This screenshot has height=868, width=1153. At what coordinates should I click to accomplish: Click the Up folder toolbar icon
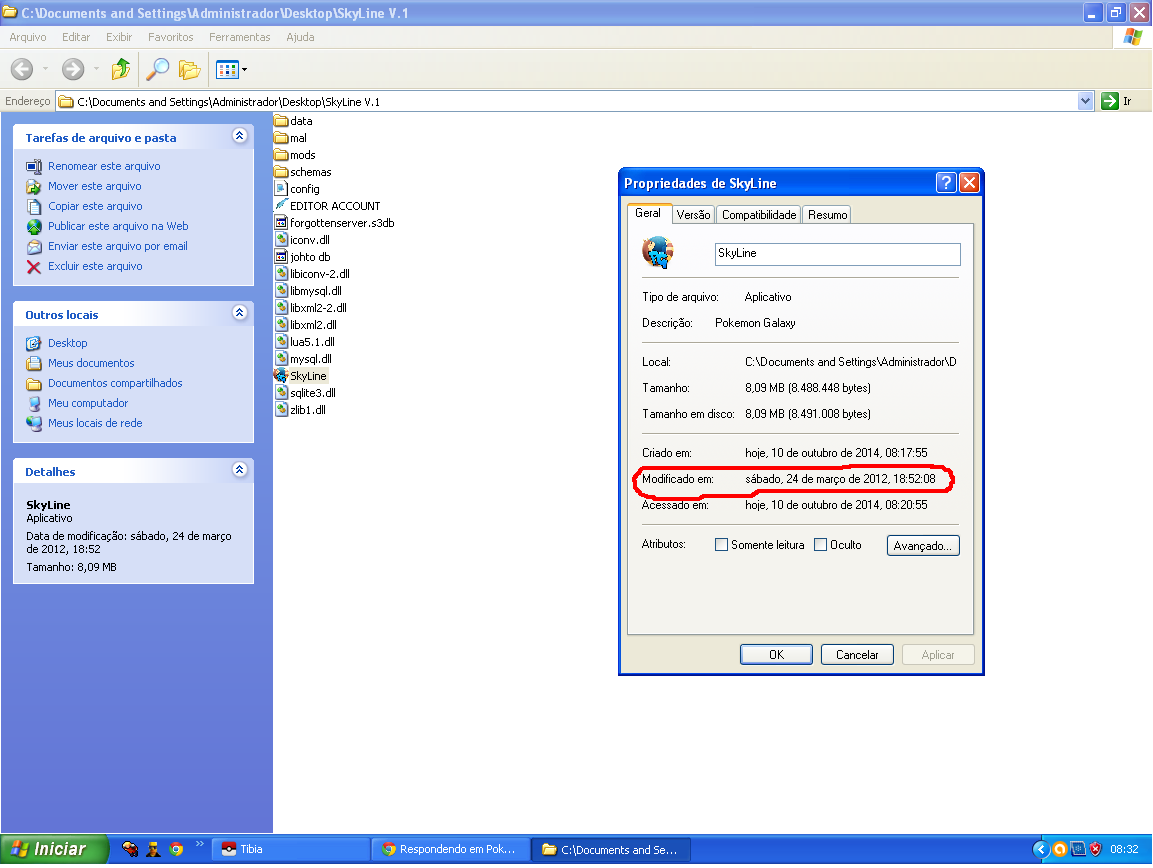(121, 69)
